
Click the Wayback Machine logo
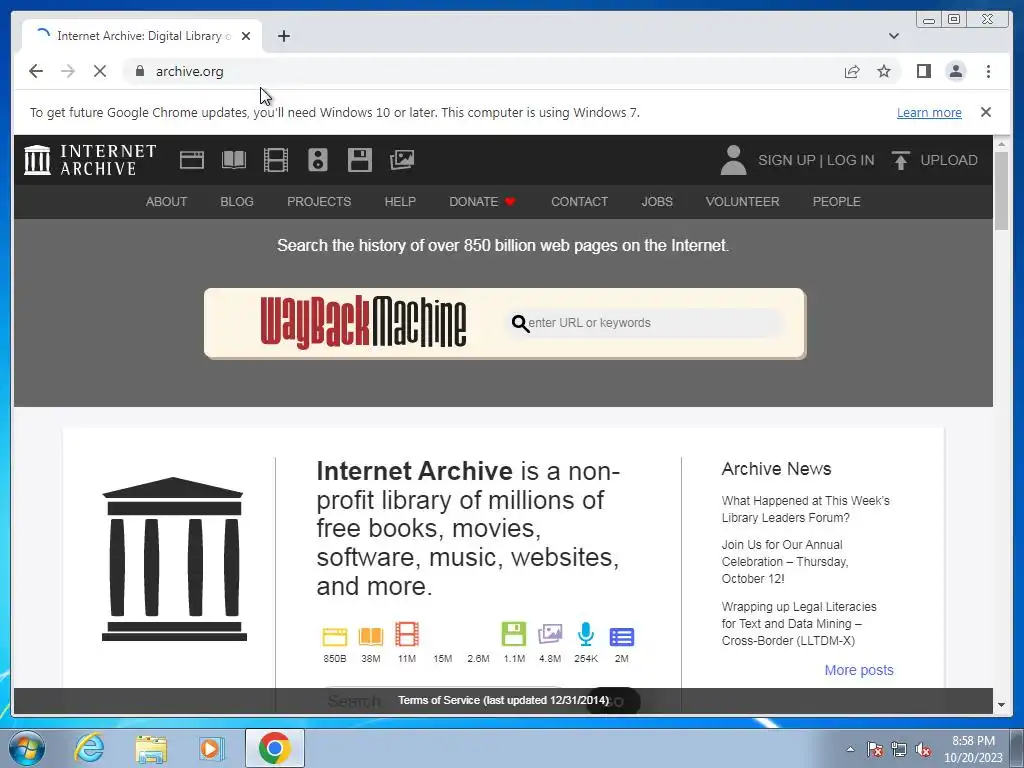click(363, 323)
